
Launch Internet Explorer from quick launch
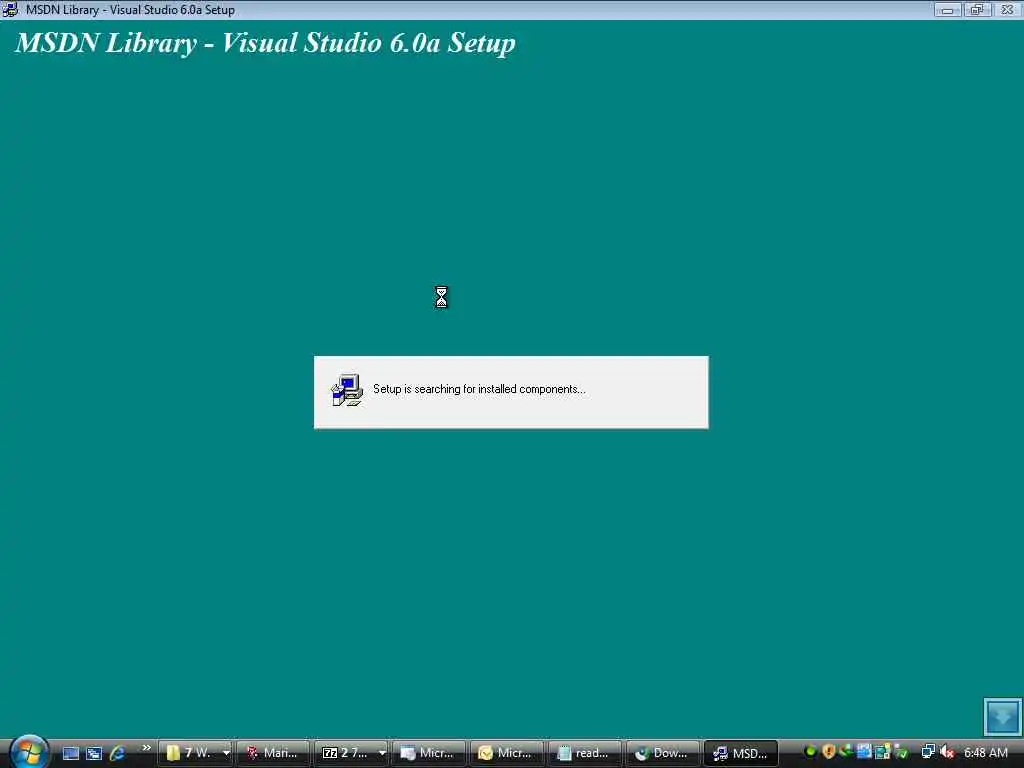click(118, 753)
